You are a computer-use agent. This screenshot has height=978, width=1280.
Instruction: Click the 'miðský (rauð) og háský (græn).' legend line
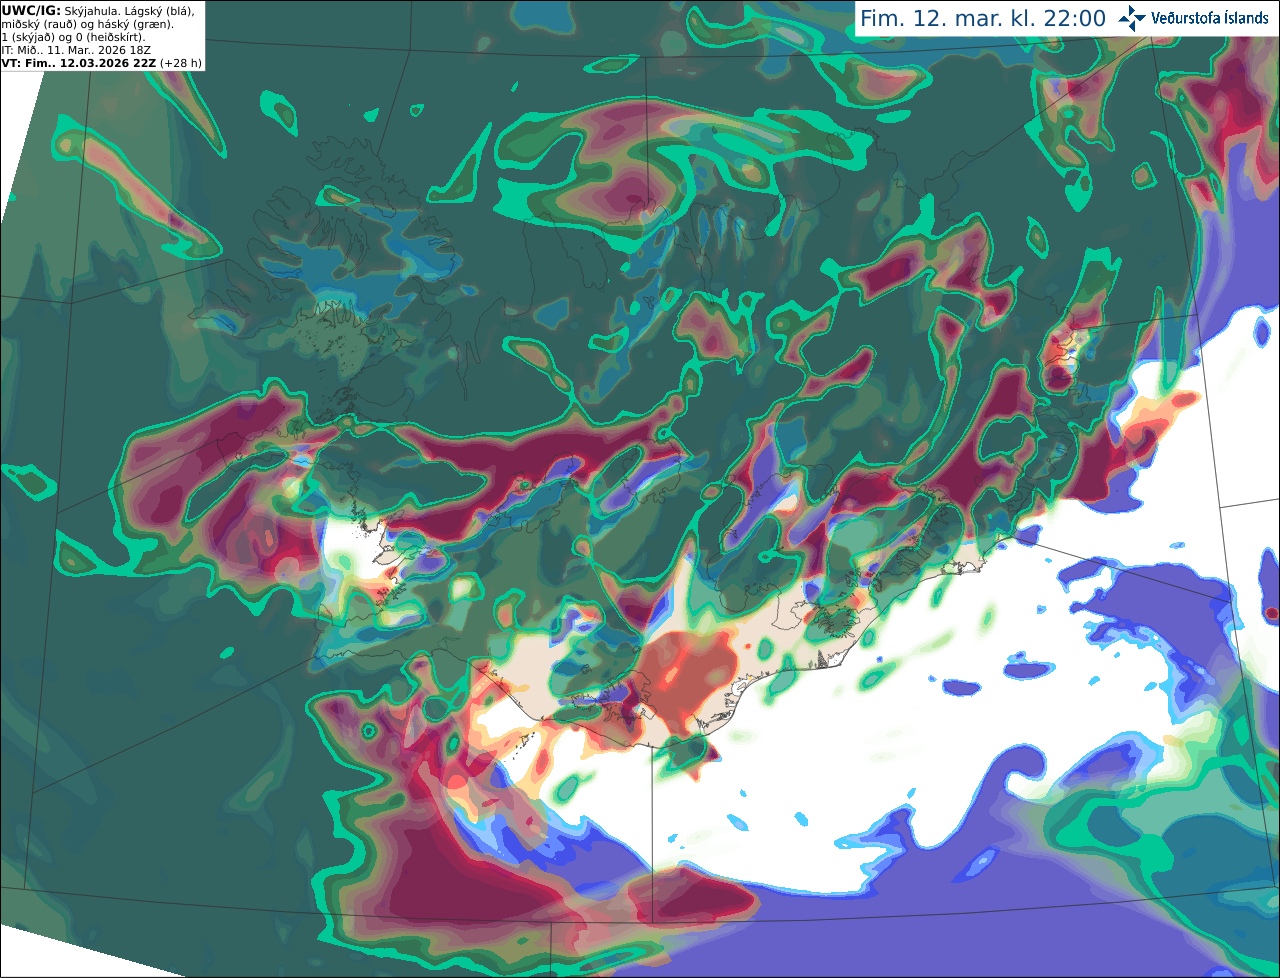pos(87,24)
